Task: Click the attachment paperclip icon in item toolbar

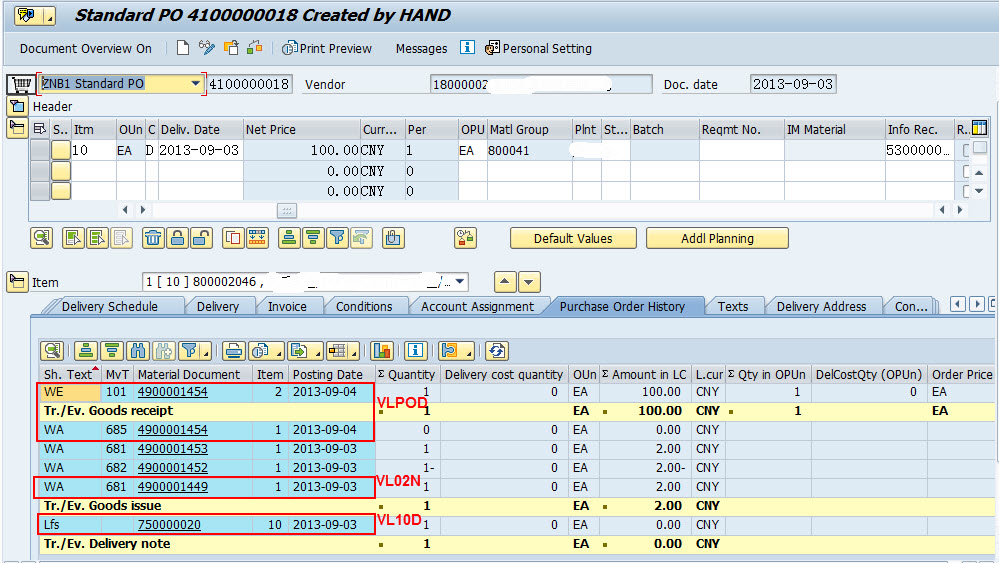Action: tap(393, 238)
